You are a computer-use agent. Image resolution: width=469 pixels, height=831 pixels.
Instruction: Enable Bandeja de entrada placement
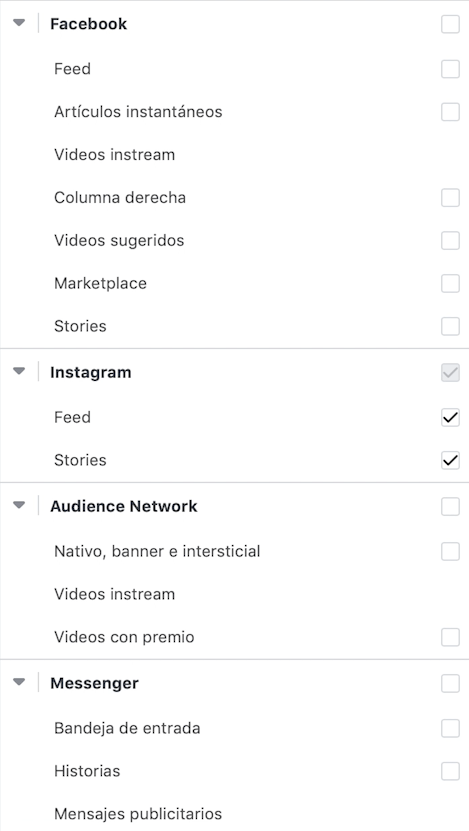tap(450, 729)
